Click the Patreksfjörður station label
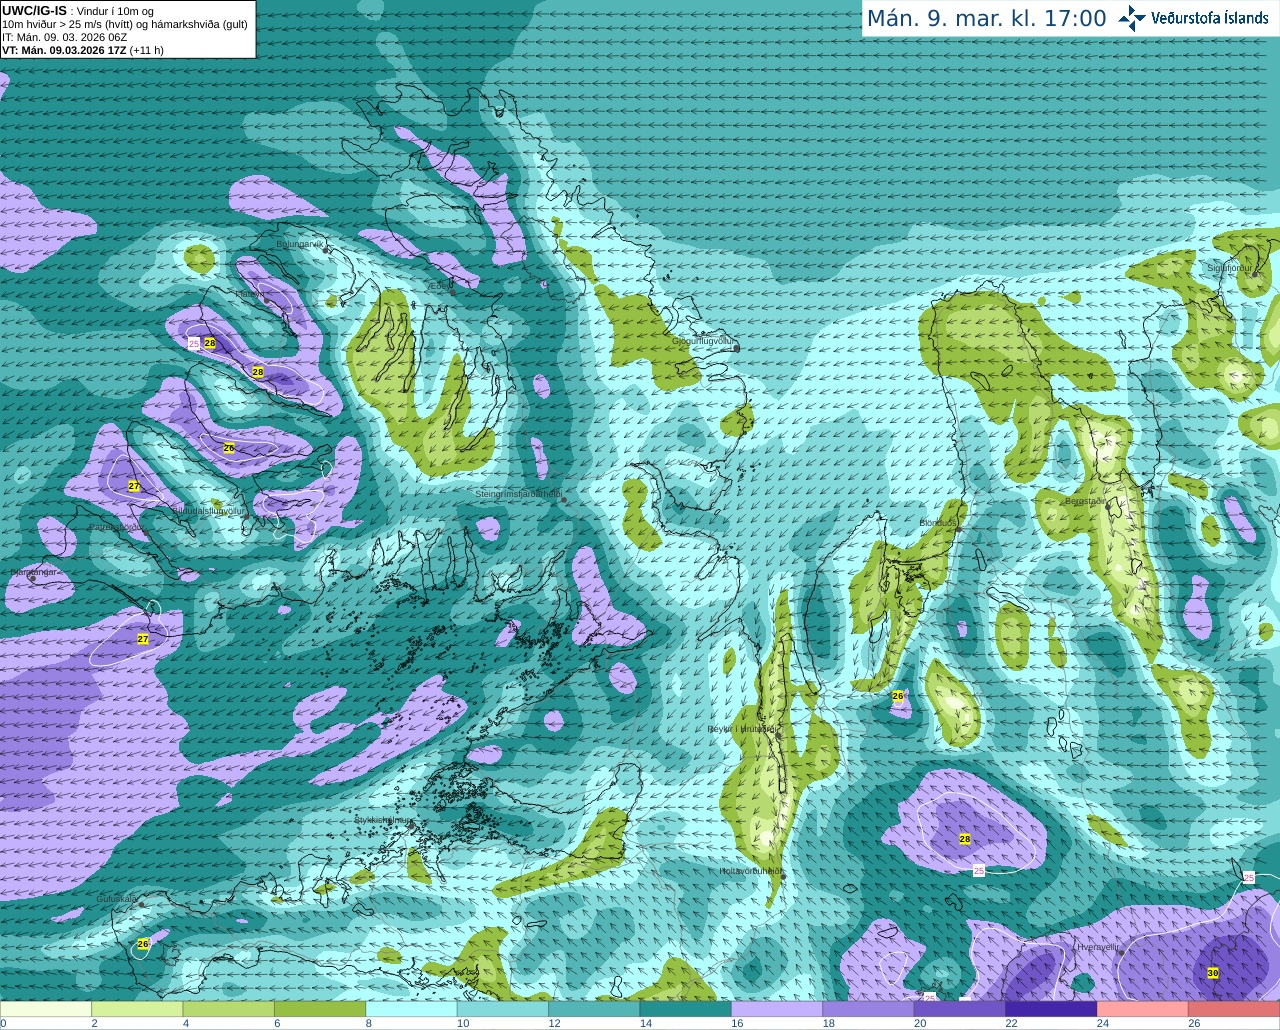Viewport: 1280px width, 1030px height. tap(119, 527)
